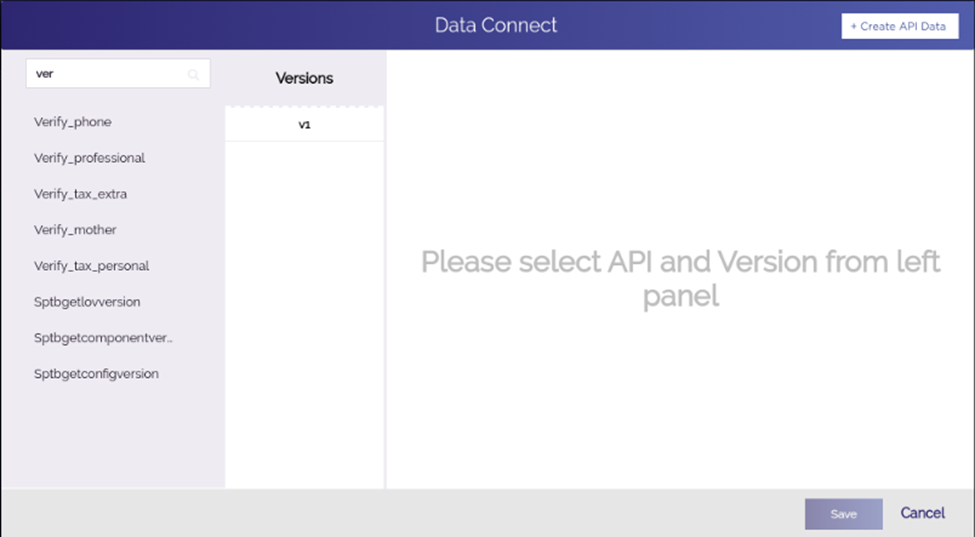This screenshot has height=537, width=975.
Task: Click the 'Please select API' placeholder message
Action: 681,278
